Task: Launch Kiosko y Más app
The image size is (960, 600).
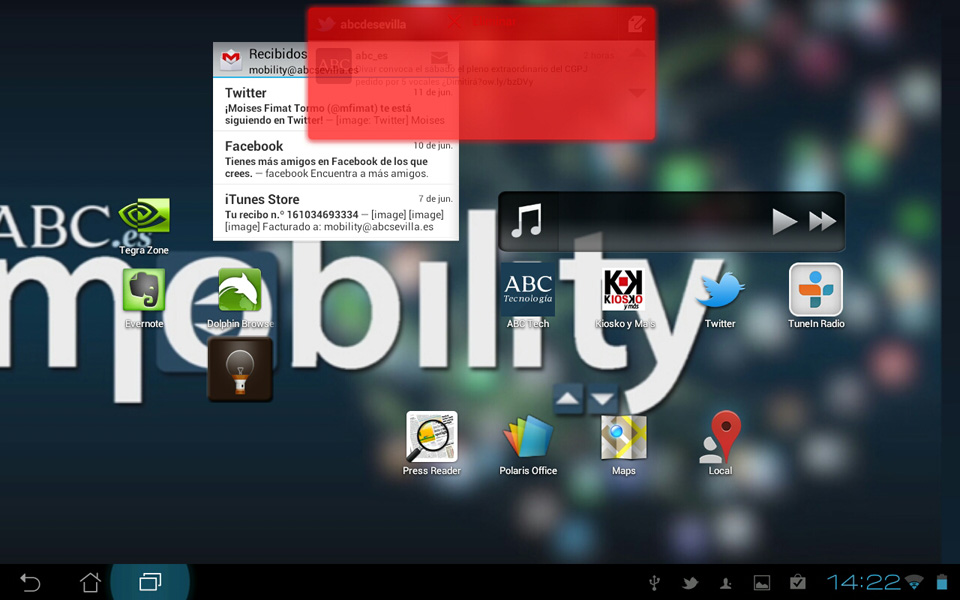Action: point(624,291)
